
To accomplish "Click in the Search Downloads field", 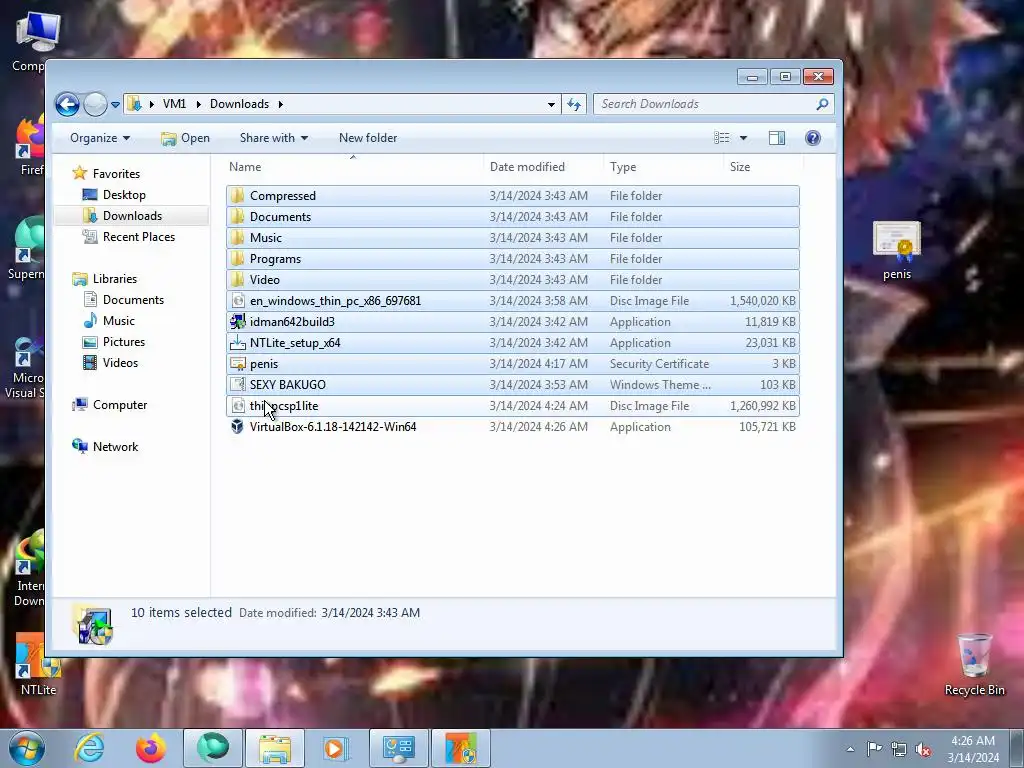I will 705,104.
